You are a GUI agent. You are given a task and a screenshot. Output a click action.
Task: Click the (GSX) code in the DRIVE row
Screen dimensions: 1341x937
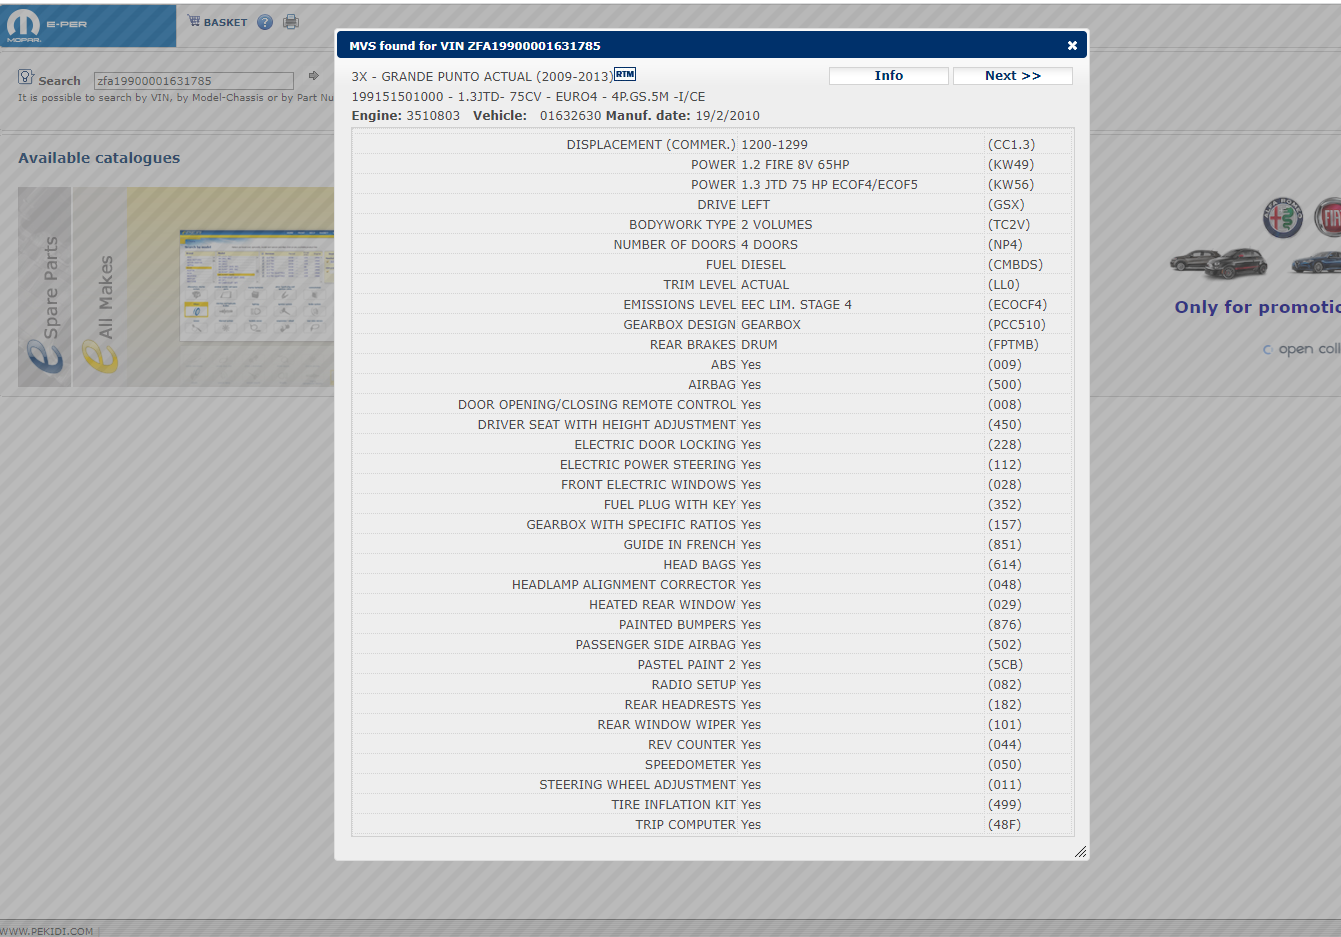1006,205
